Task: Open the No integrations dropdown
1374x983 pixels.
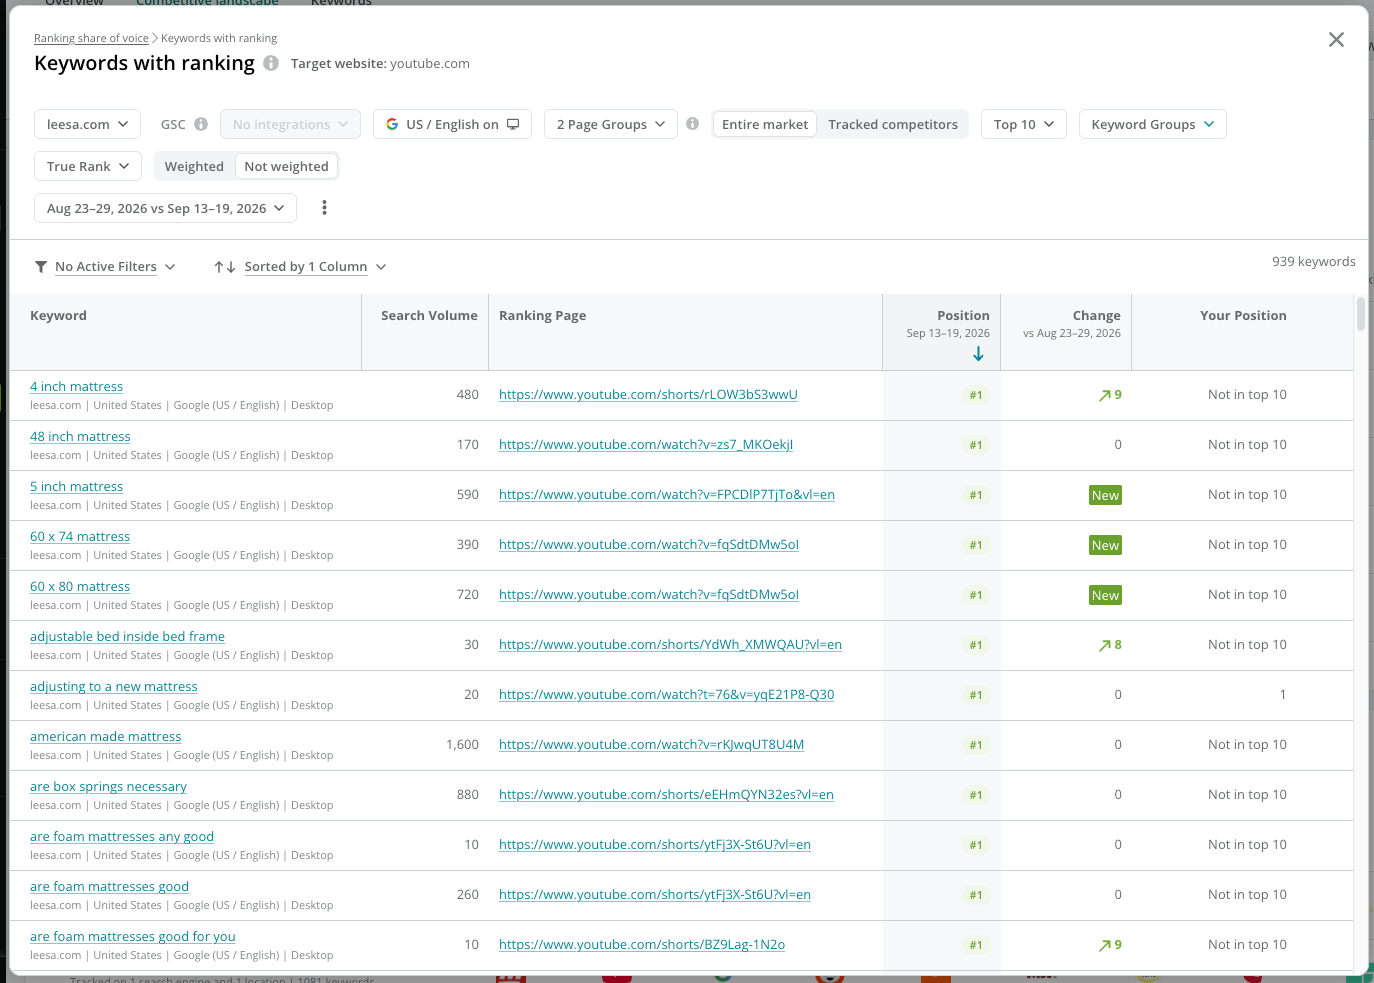Action: (290, 124)
